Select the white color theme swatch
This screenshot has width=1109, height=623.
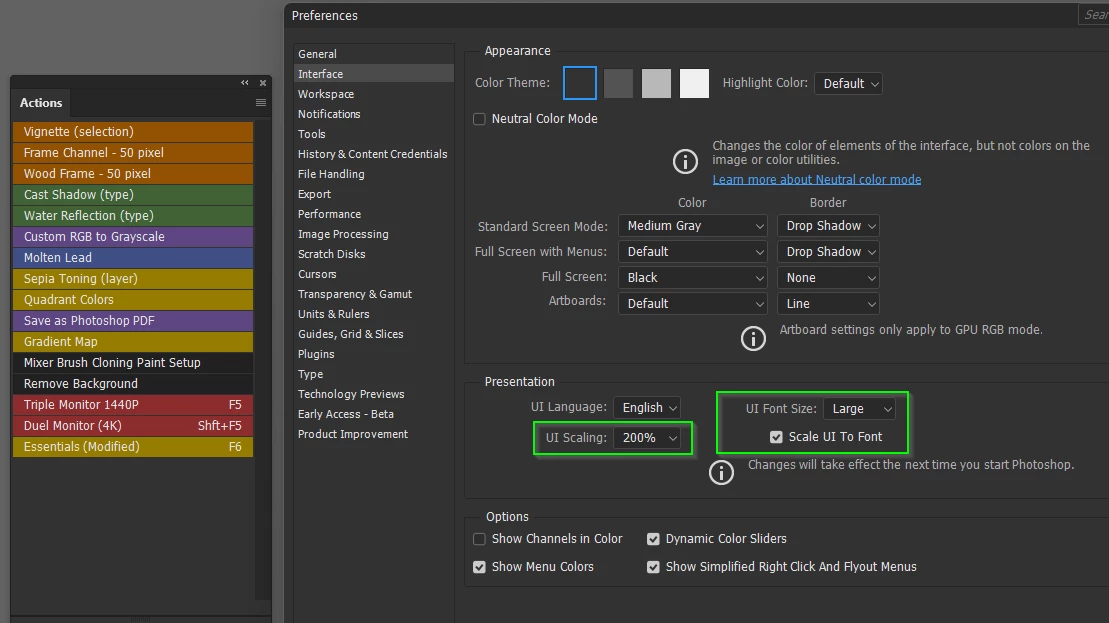tap(695, 83)
